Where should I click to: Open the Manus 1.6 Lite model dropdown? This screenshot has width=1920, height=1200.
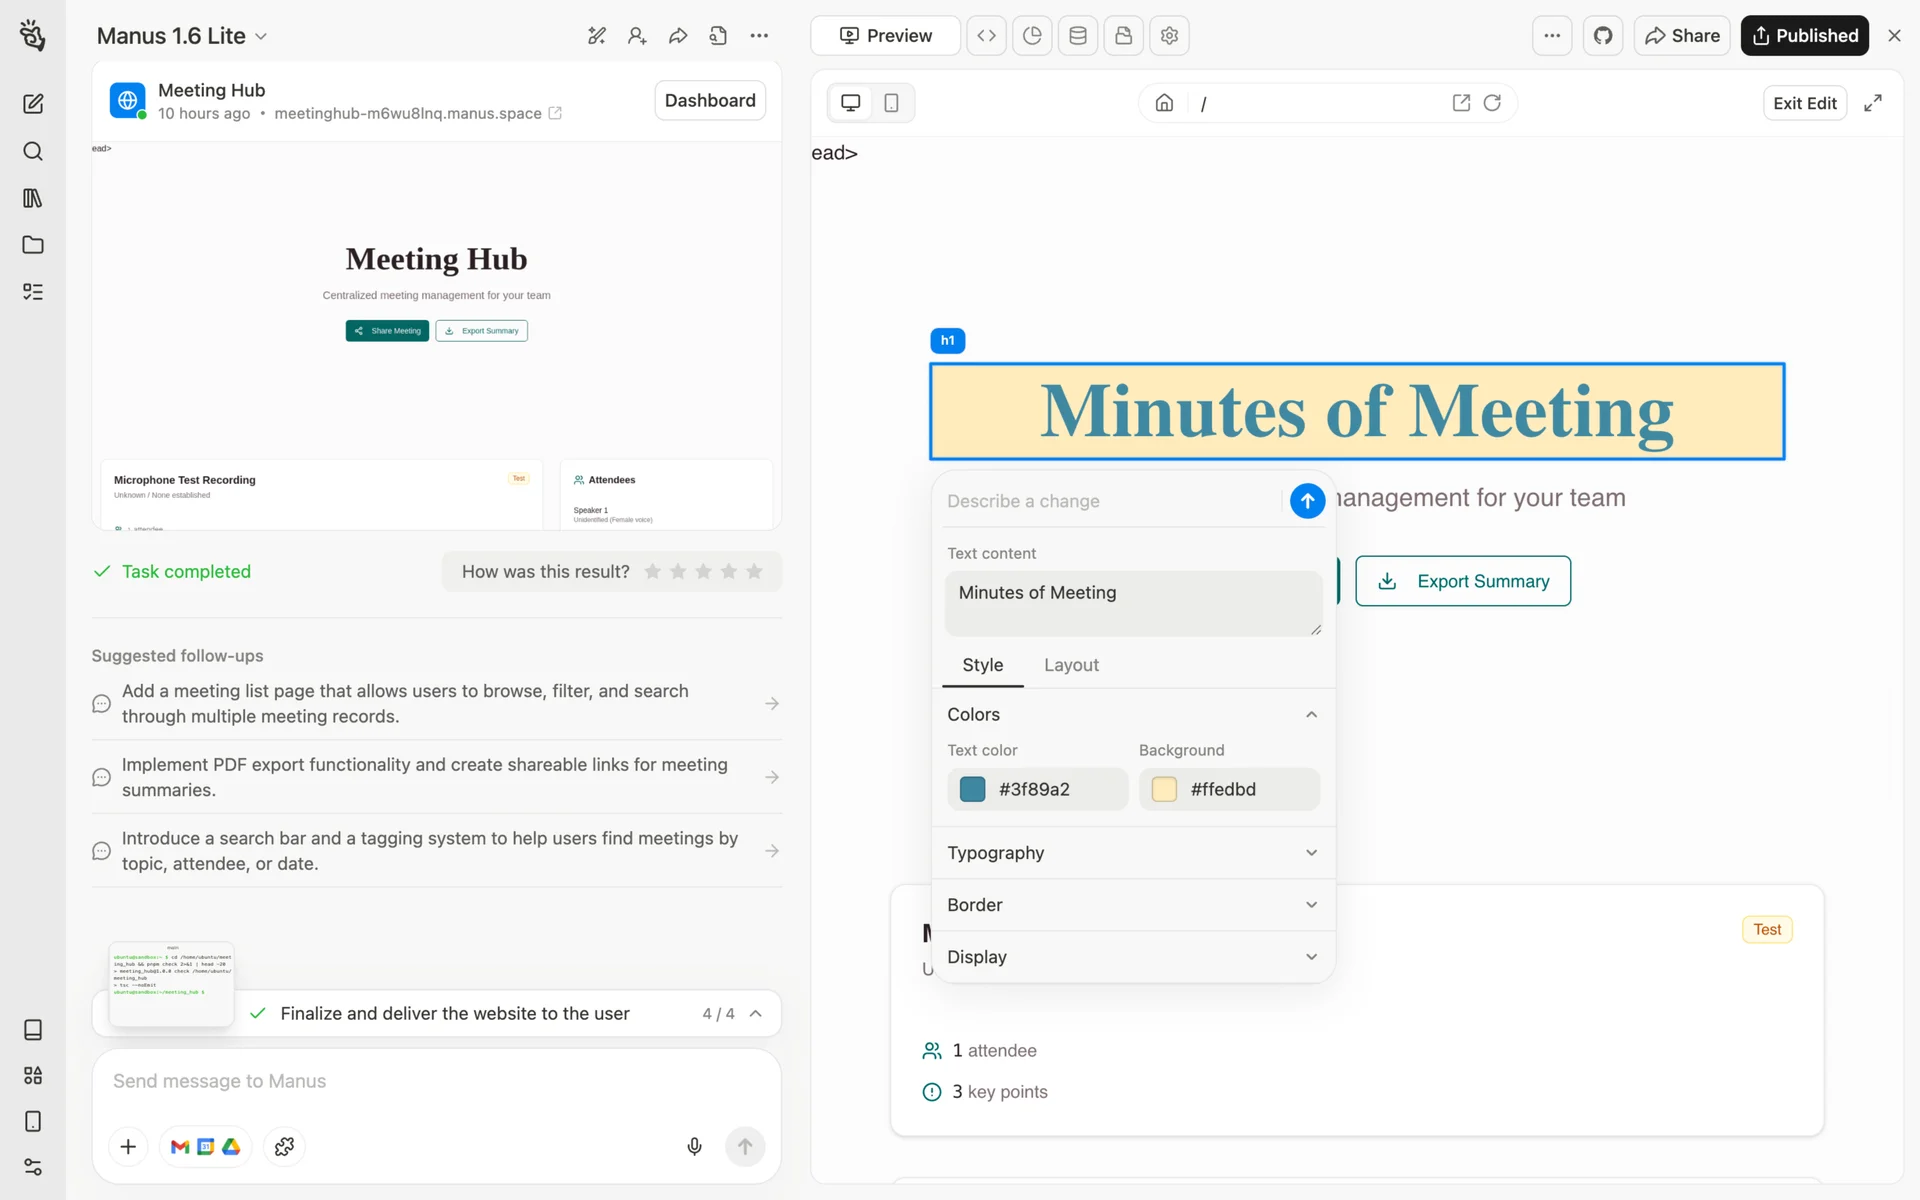[182, 36]
